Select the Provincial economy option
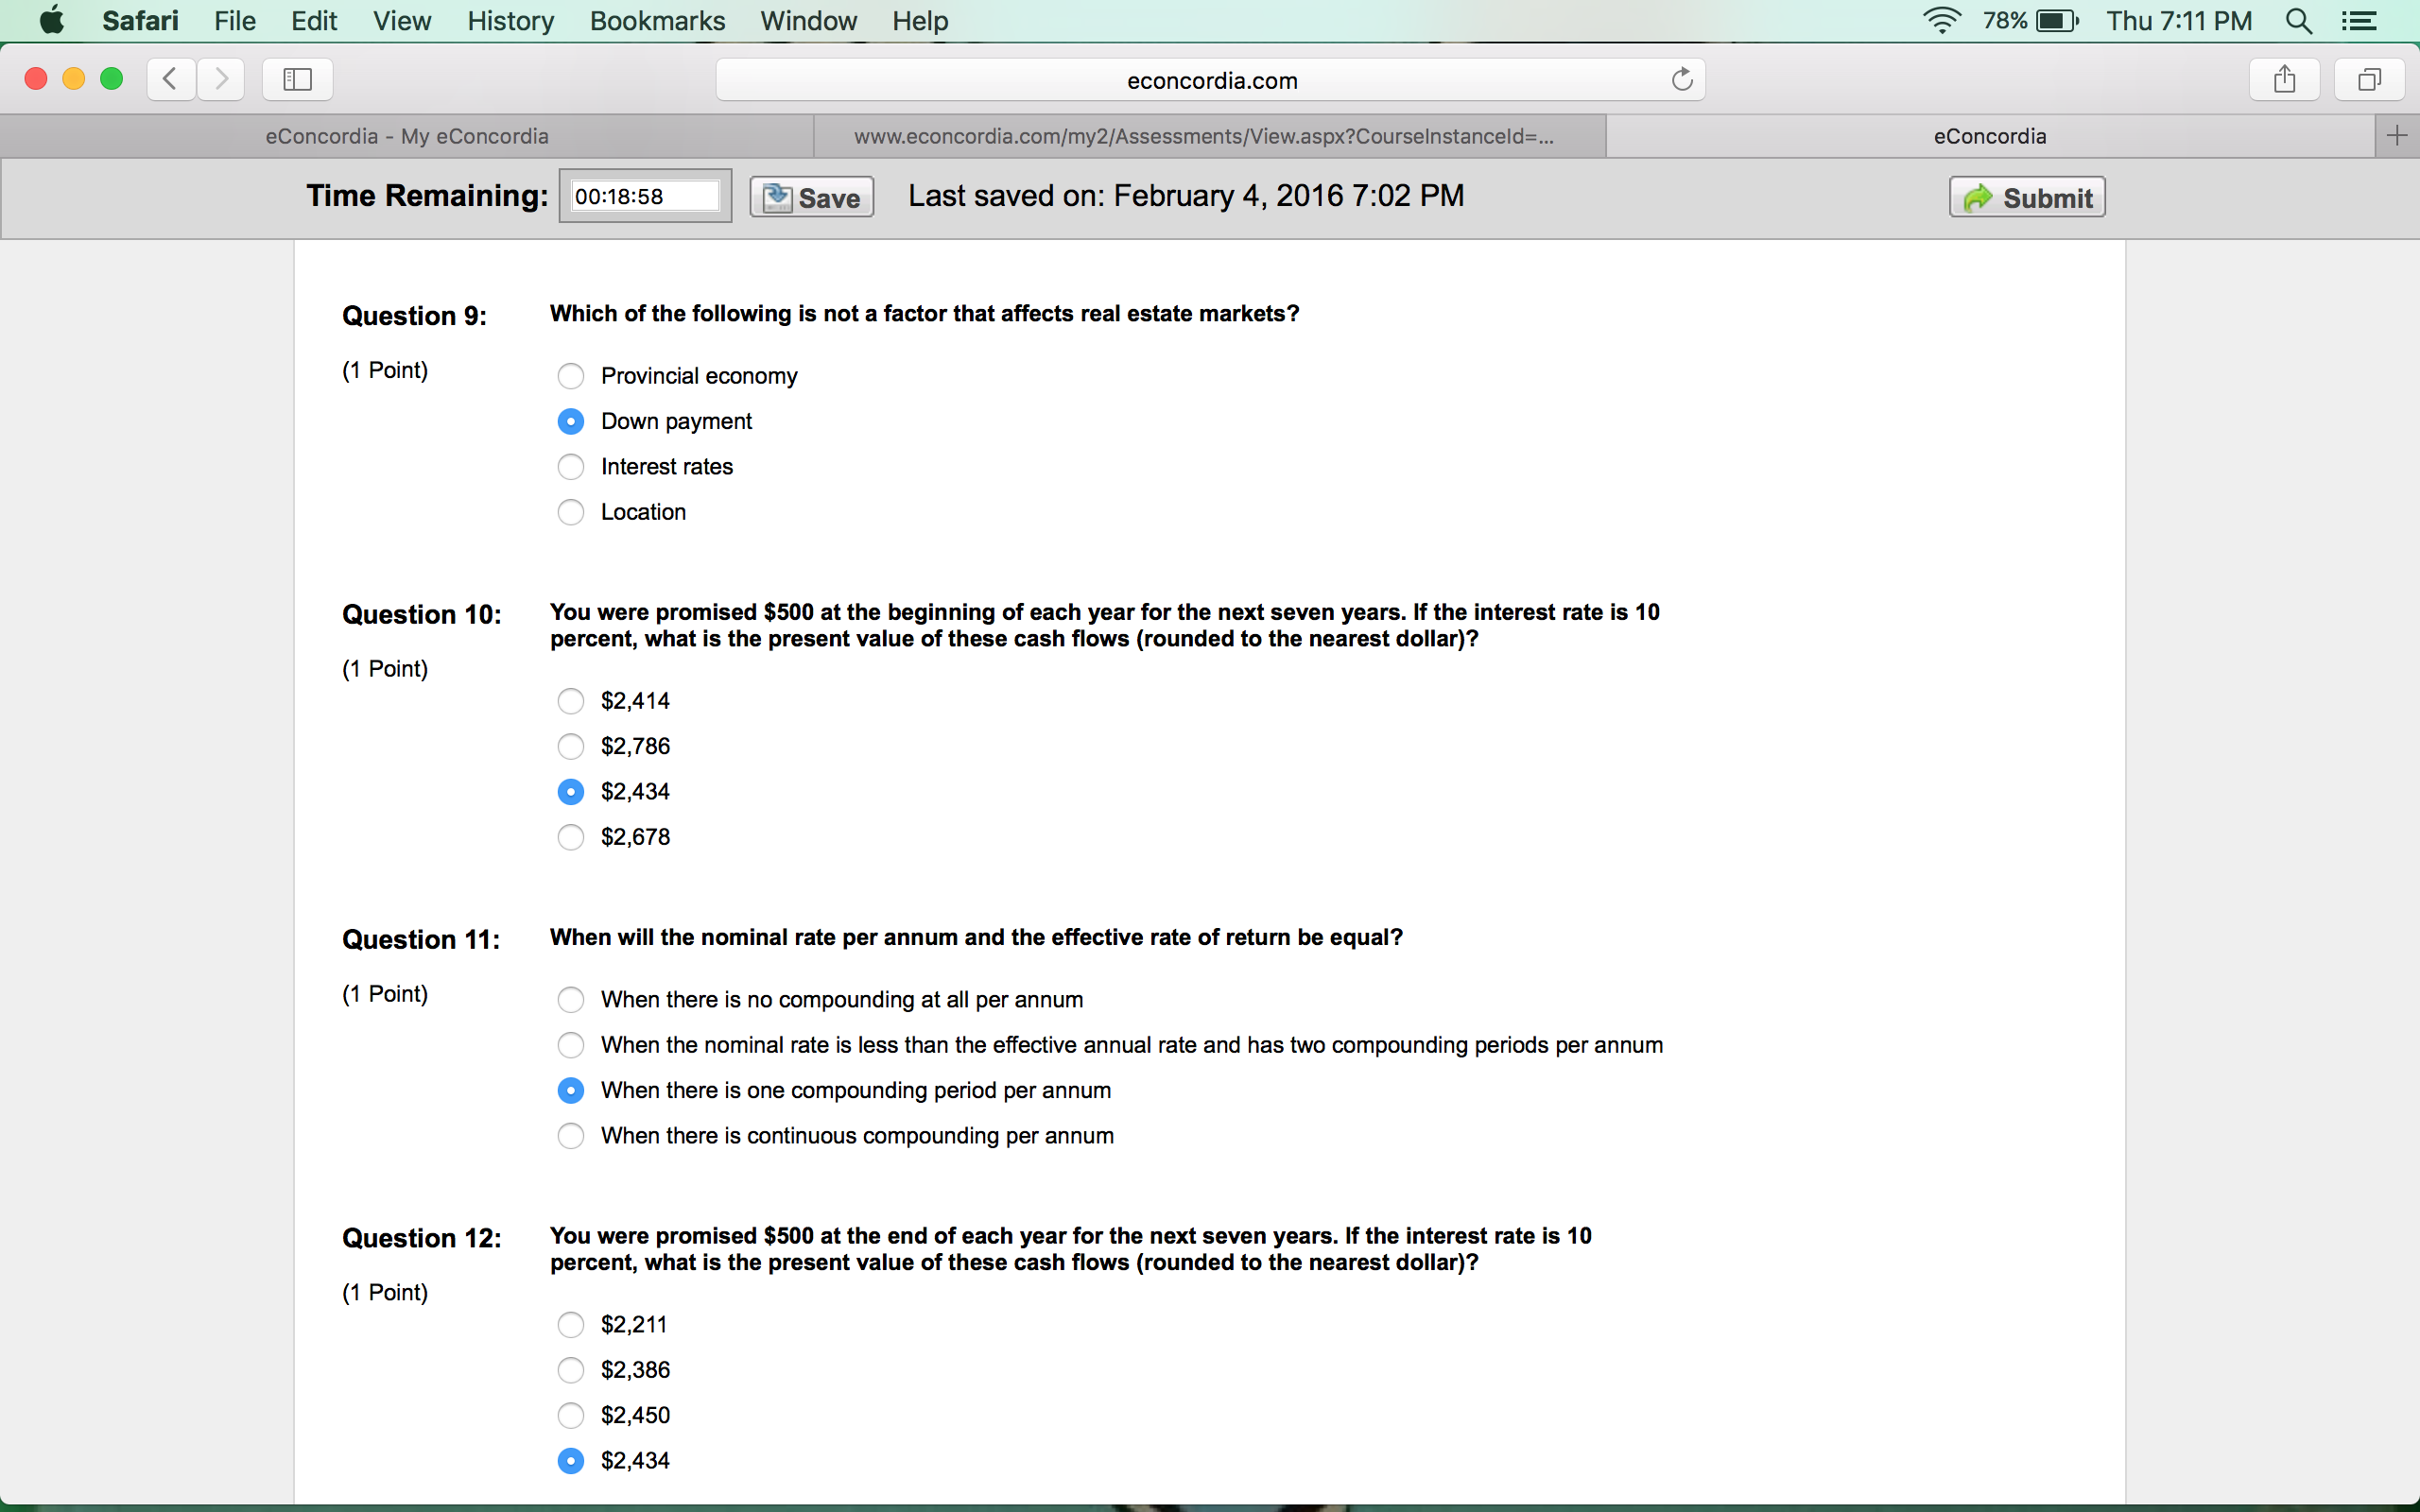 click(570, 376)
